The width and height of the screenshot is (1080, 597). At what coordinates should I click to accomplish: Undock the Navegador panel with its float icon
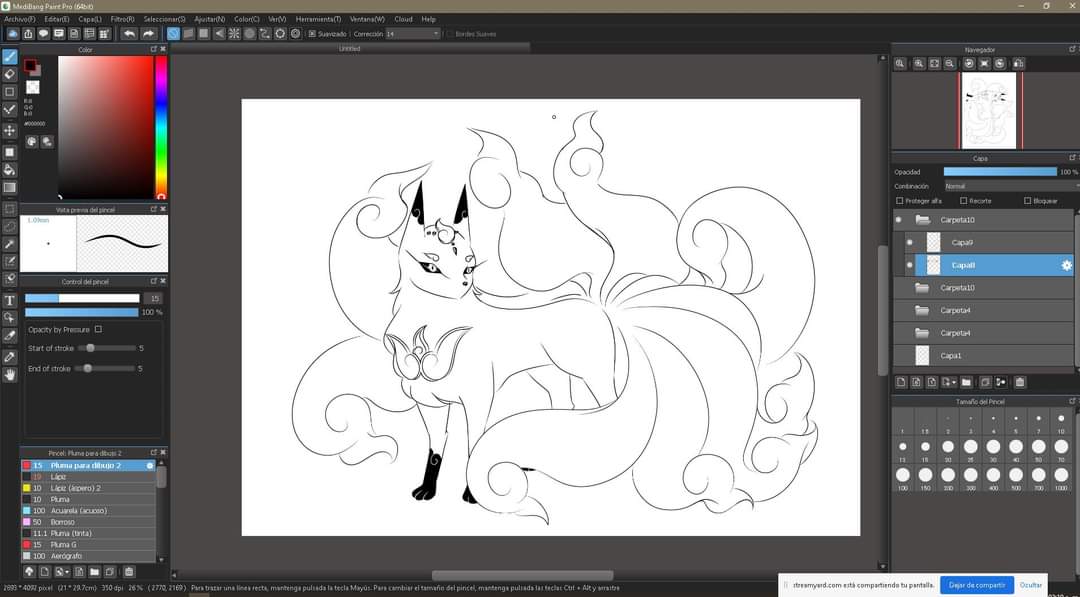[x=1072, y=49]
